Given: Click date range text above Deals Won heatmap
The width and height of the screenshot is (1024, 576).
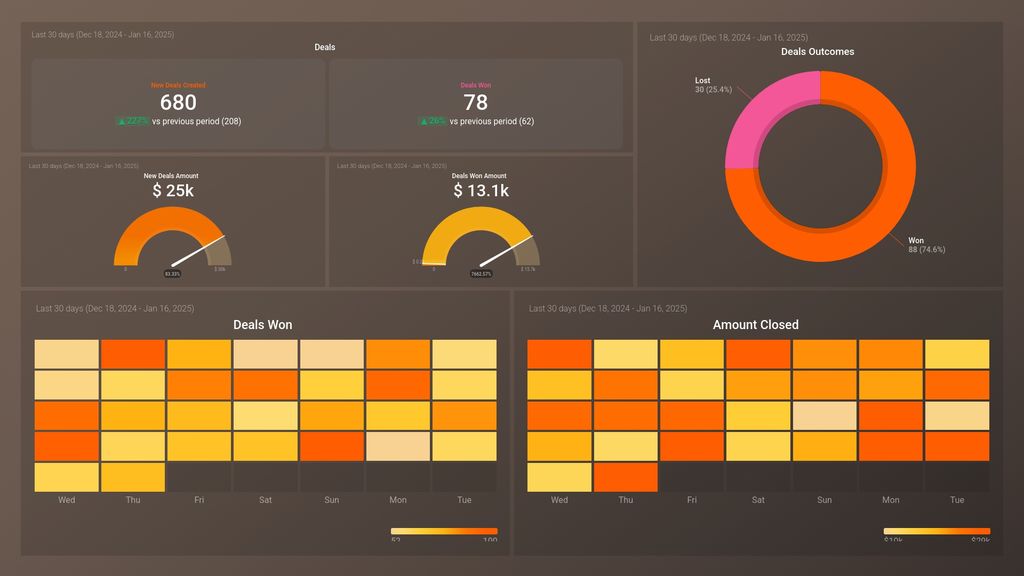Looking at the screenshot, I should pos(115,308).
